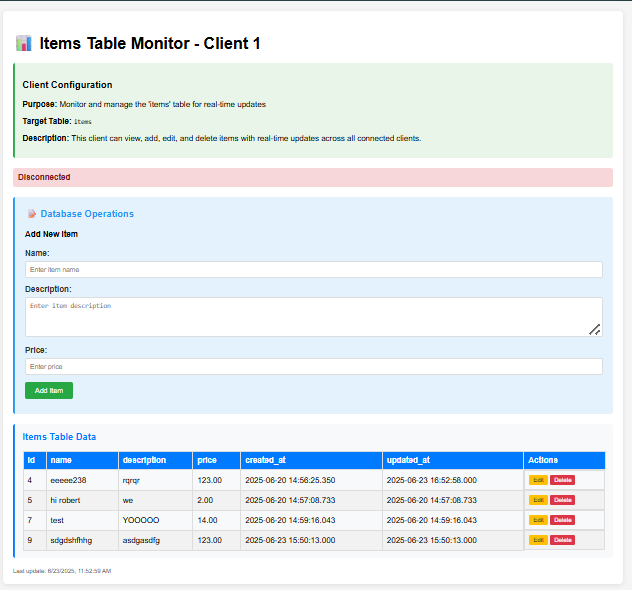This screenshot has height=590, width=632.
Task: Delete the hi robert row
Action: 562,500
